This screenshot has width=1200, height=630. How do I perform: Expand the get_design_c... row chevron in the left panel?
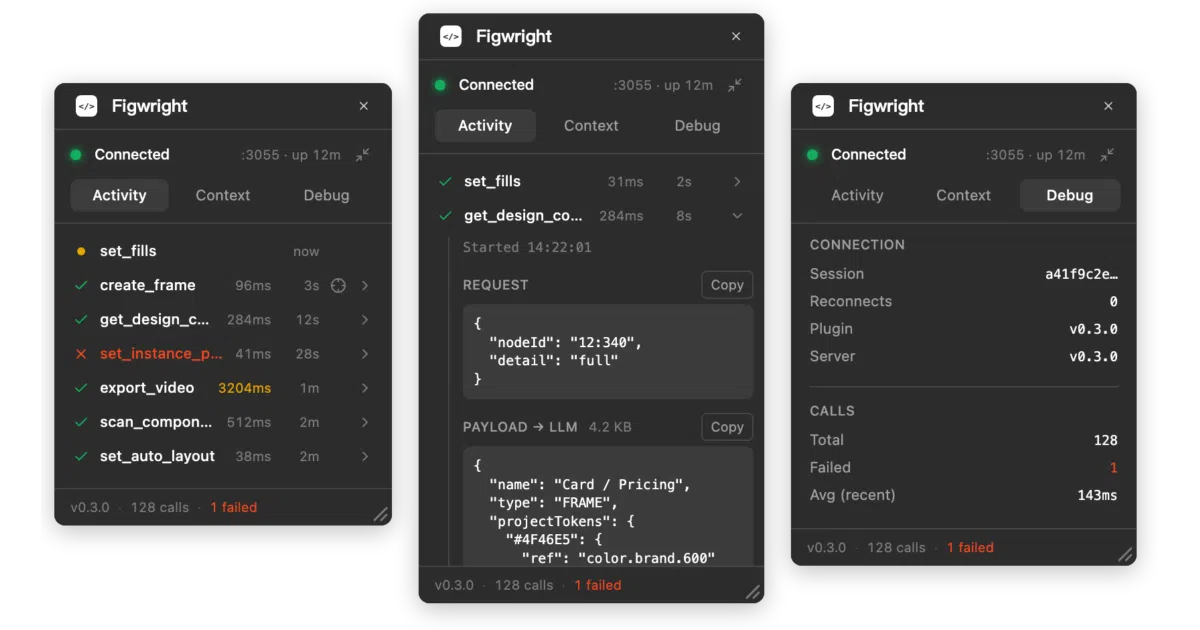point(365,320)
